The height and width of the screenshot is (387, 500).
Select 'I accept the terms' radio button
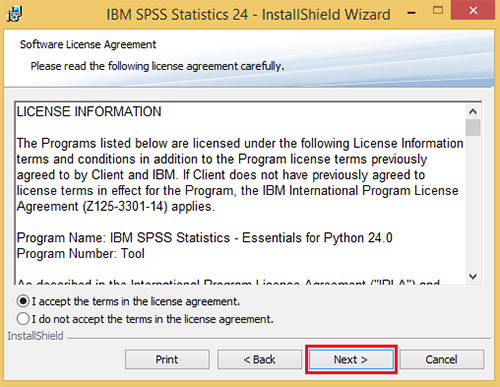(23, 301)
